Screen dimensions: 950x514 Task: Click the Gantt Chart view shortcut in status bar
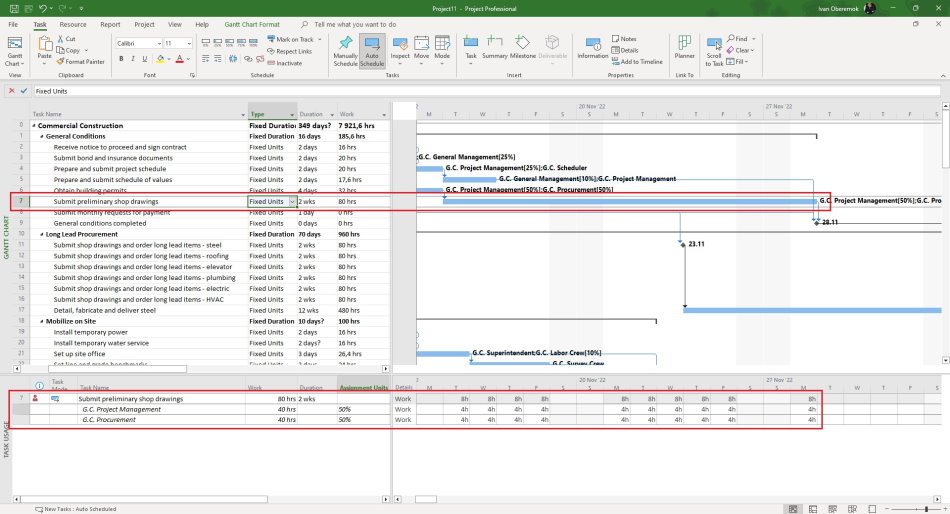793,509
